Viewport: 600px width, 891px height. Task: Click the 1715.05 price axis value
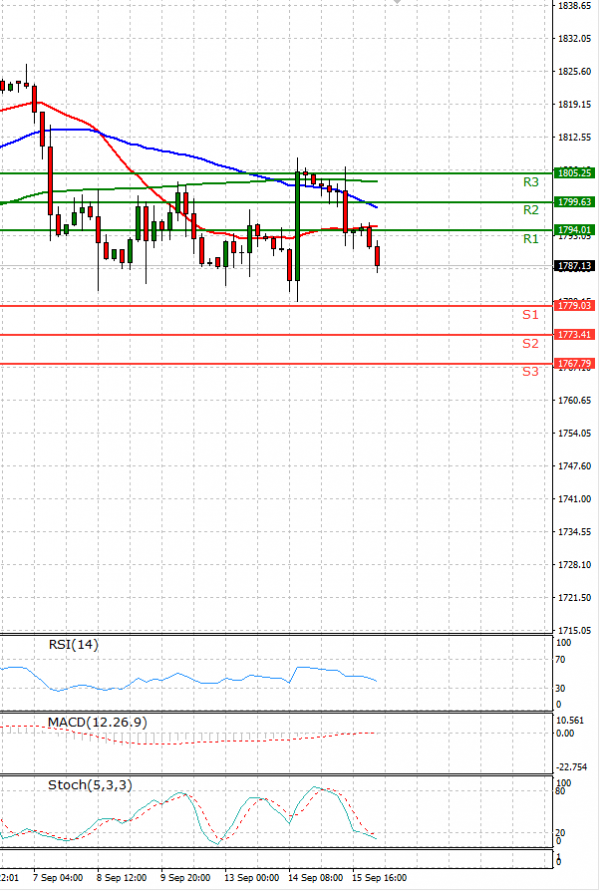coord(574,631)
